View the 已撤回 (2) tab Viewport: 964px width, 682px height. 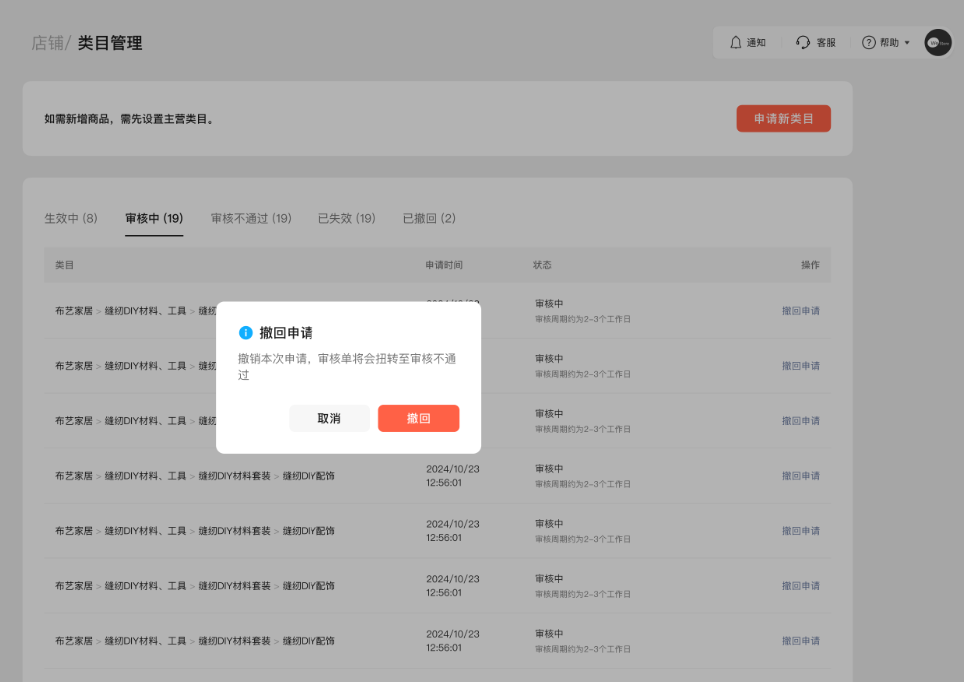(x=429, y=218)
